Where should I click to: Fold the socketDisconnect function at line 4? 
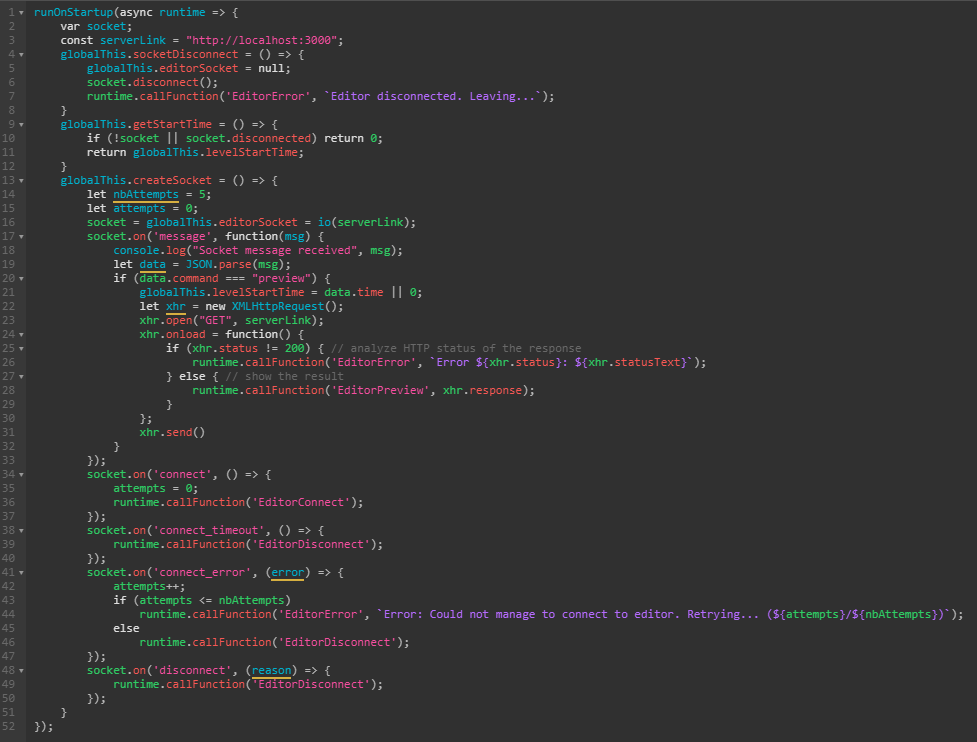(22, 55)
